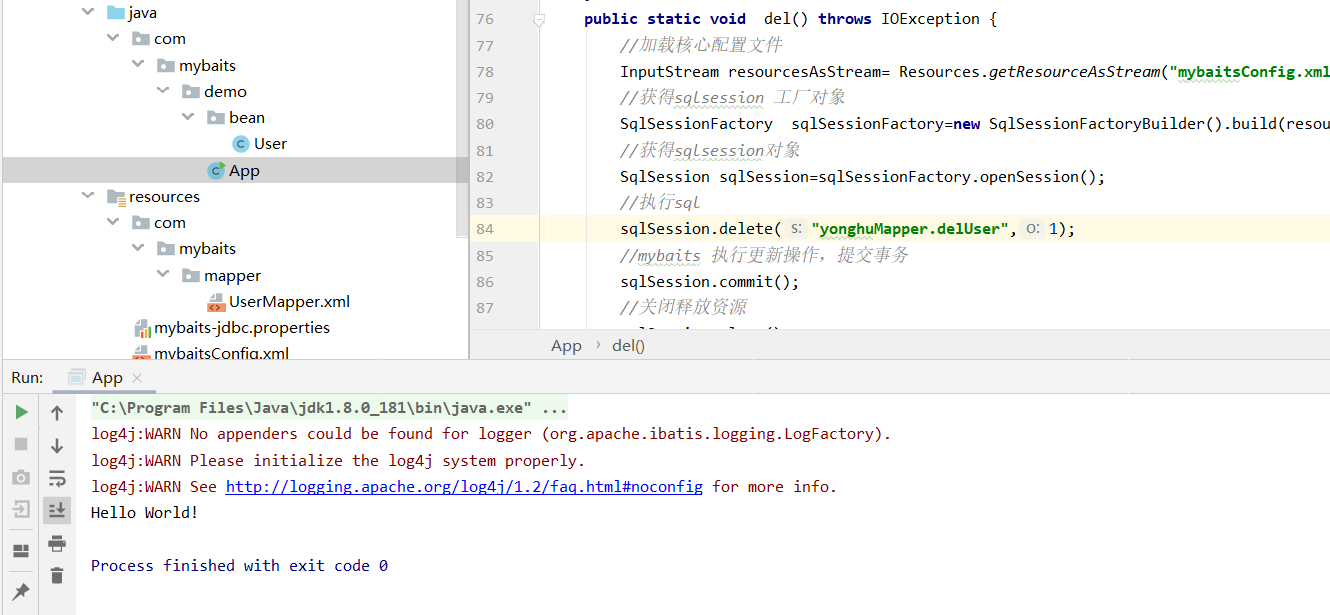Collapse the bean package node
The height and width of the screenshot is (615, 1330).
(x=187, y=117)
